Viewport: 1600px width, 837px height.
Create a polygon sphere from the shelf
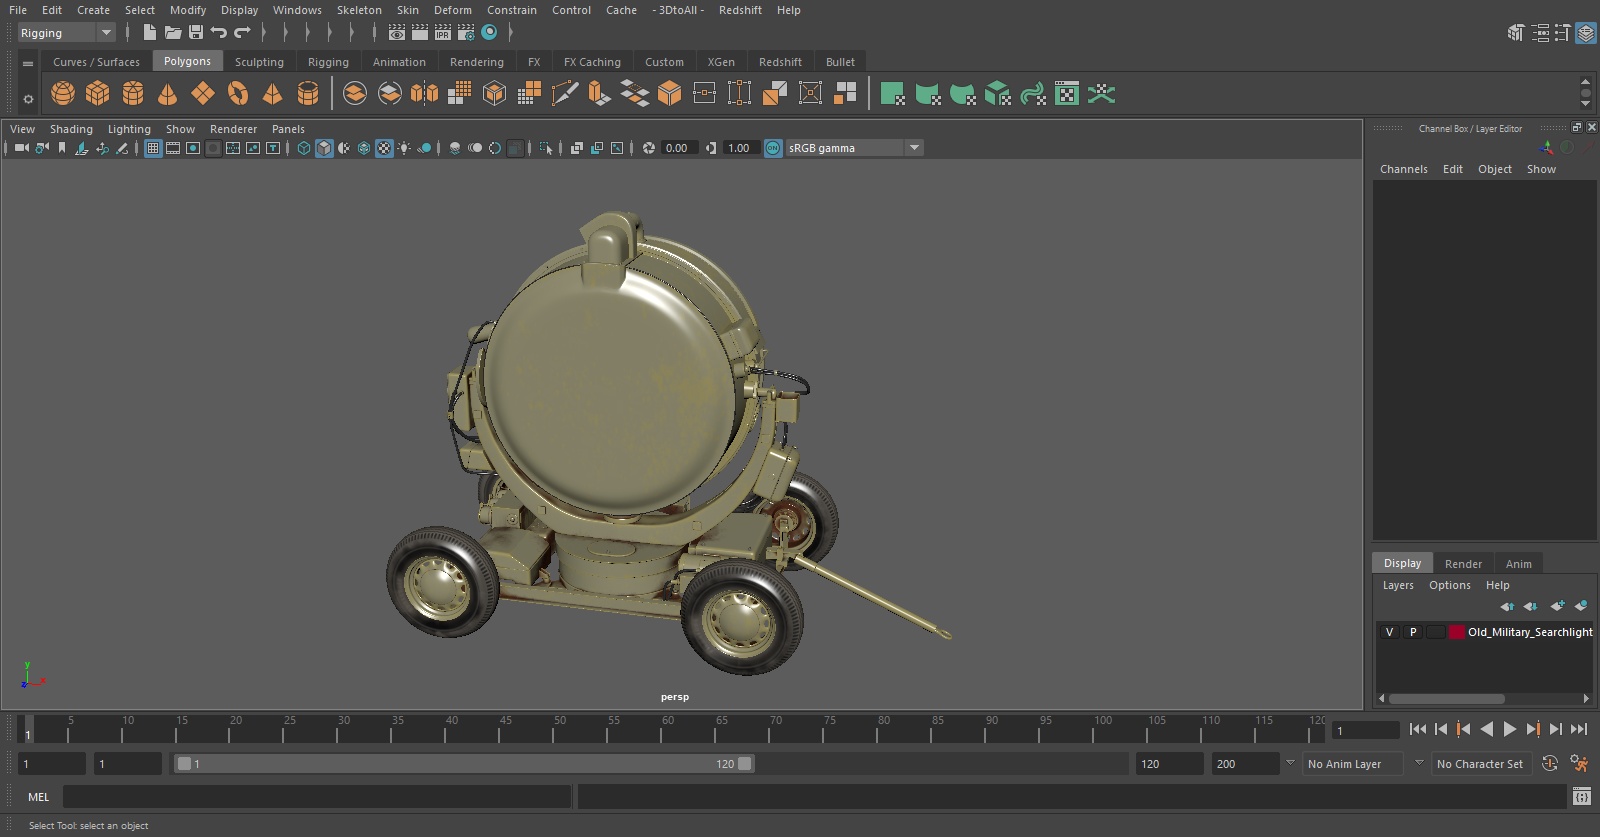coord(63,94)
